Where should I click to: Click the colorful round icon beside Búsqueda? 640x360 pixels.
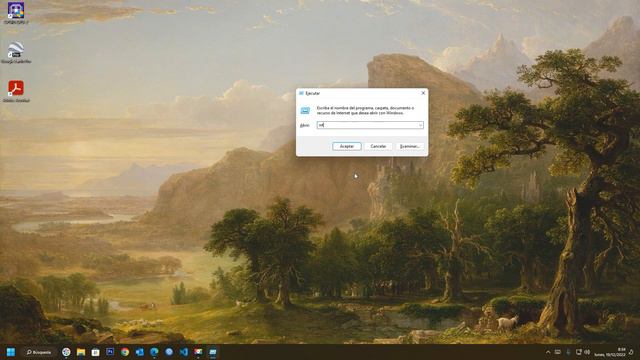[x=66, y=352]
